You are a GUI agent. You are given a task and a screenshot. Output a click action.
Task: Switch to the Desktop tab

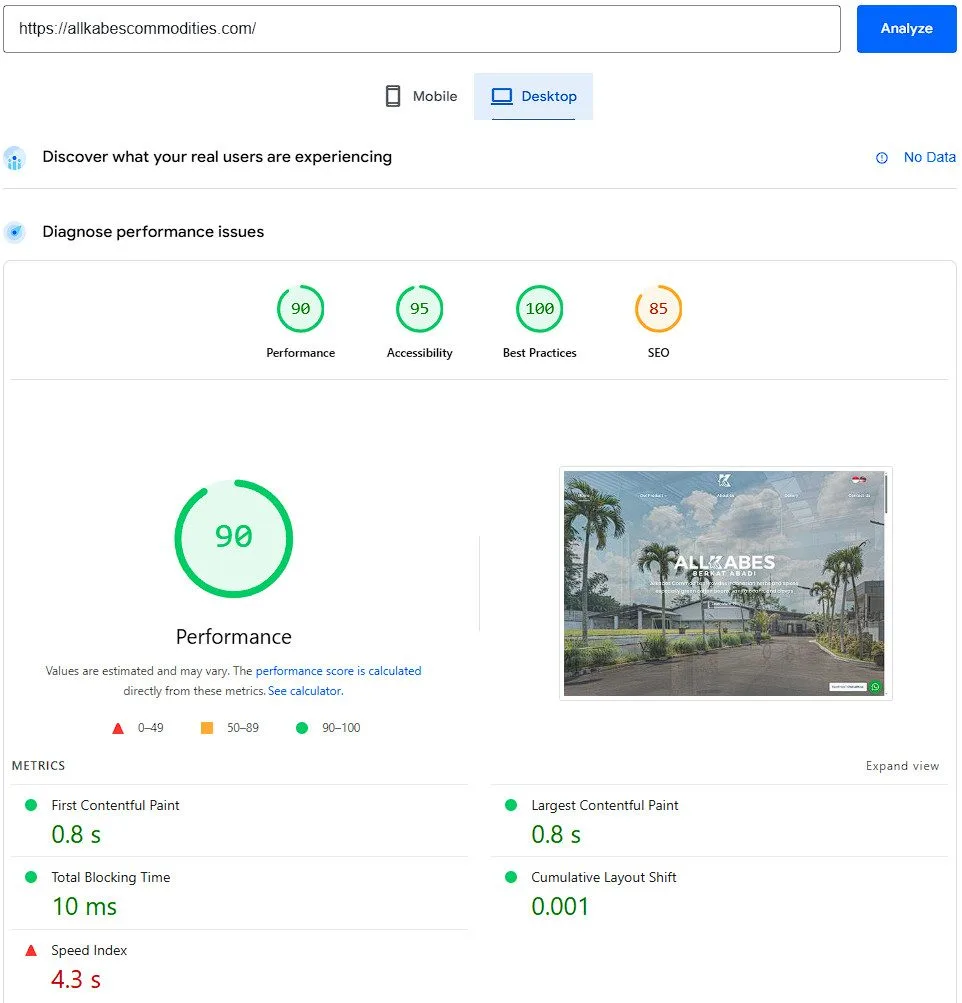pos(534,96)
